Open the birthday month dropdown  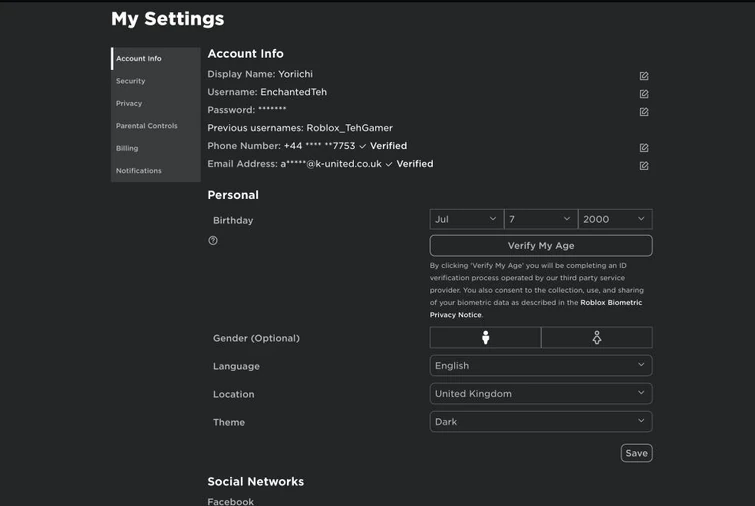point(466,219)
